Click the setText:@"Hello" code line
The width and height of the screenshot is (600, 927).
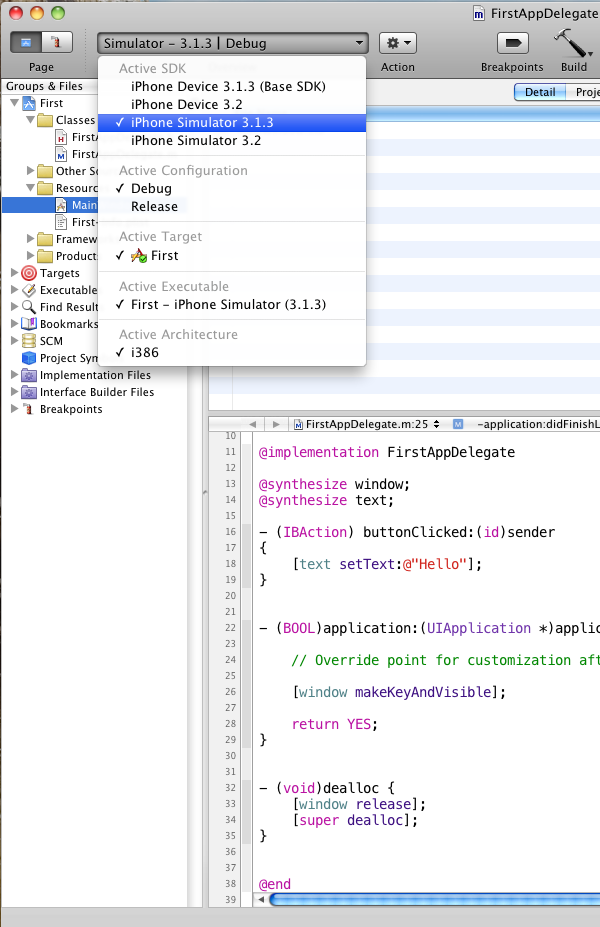click(x=388, y=564)
